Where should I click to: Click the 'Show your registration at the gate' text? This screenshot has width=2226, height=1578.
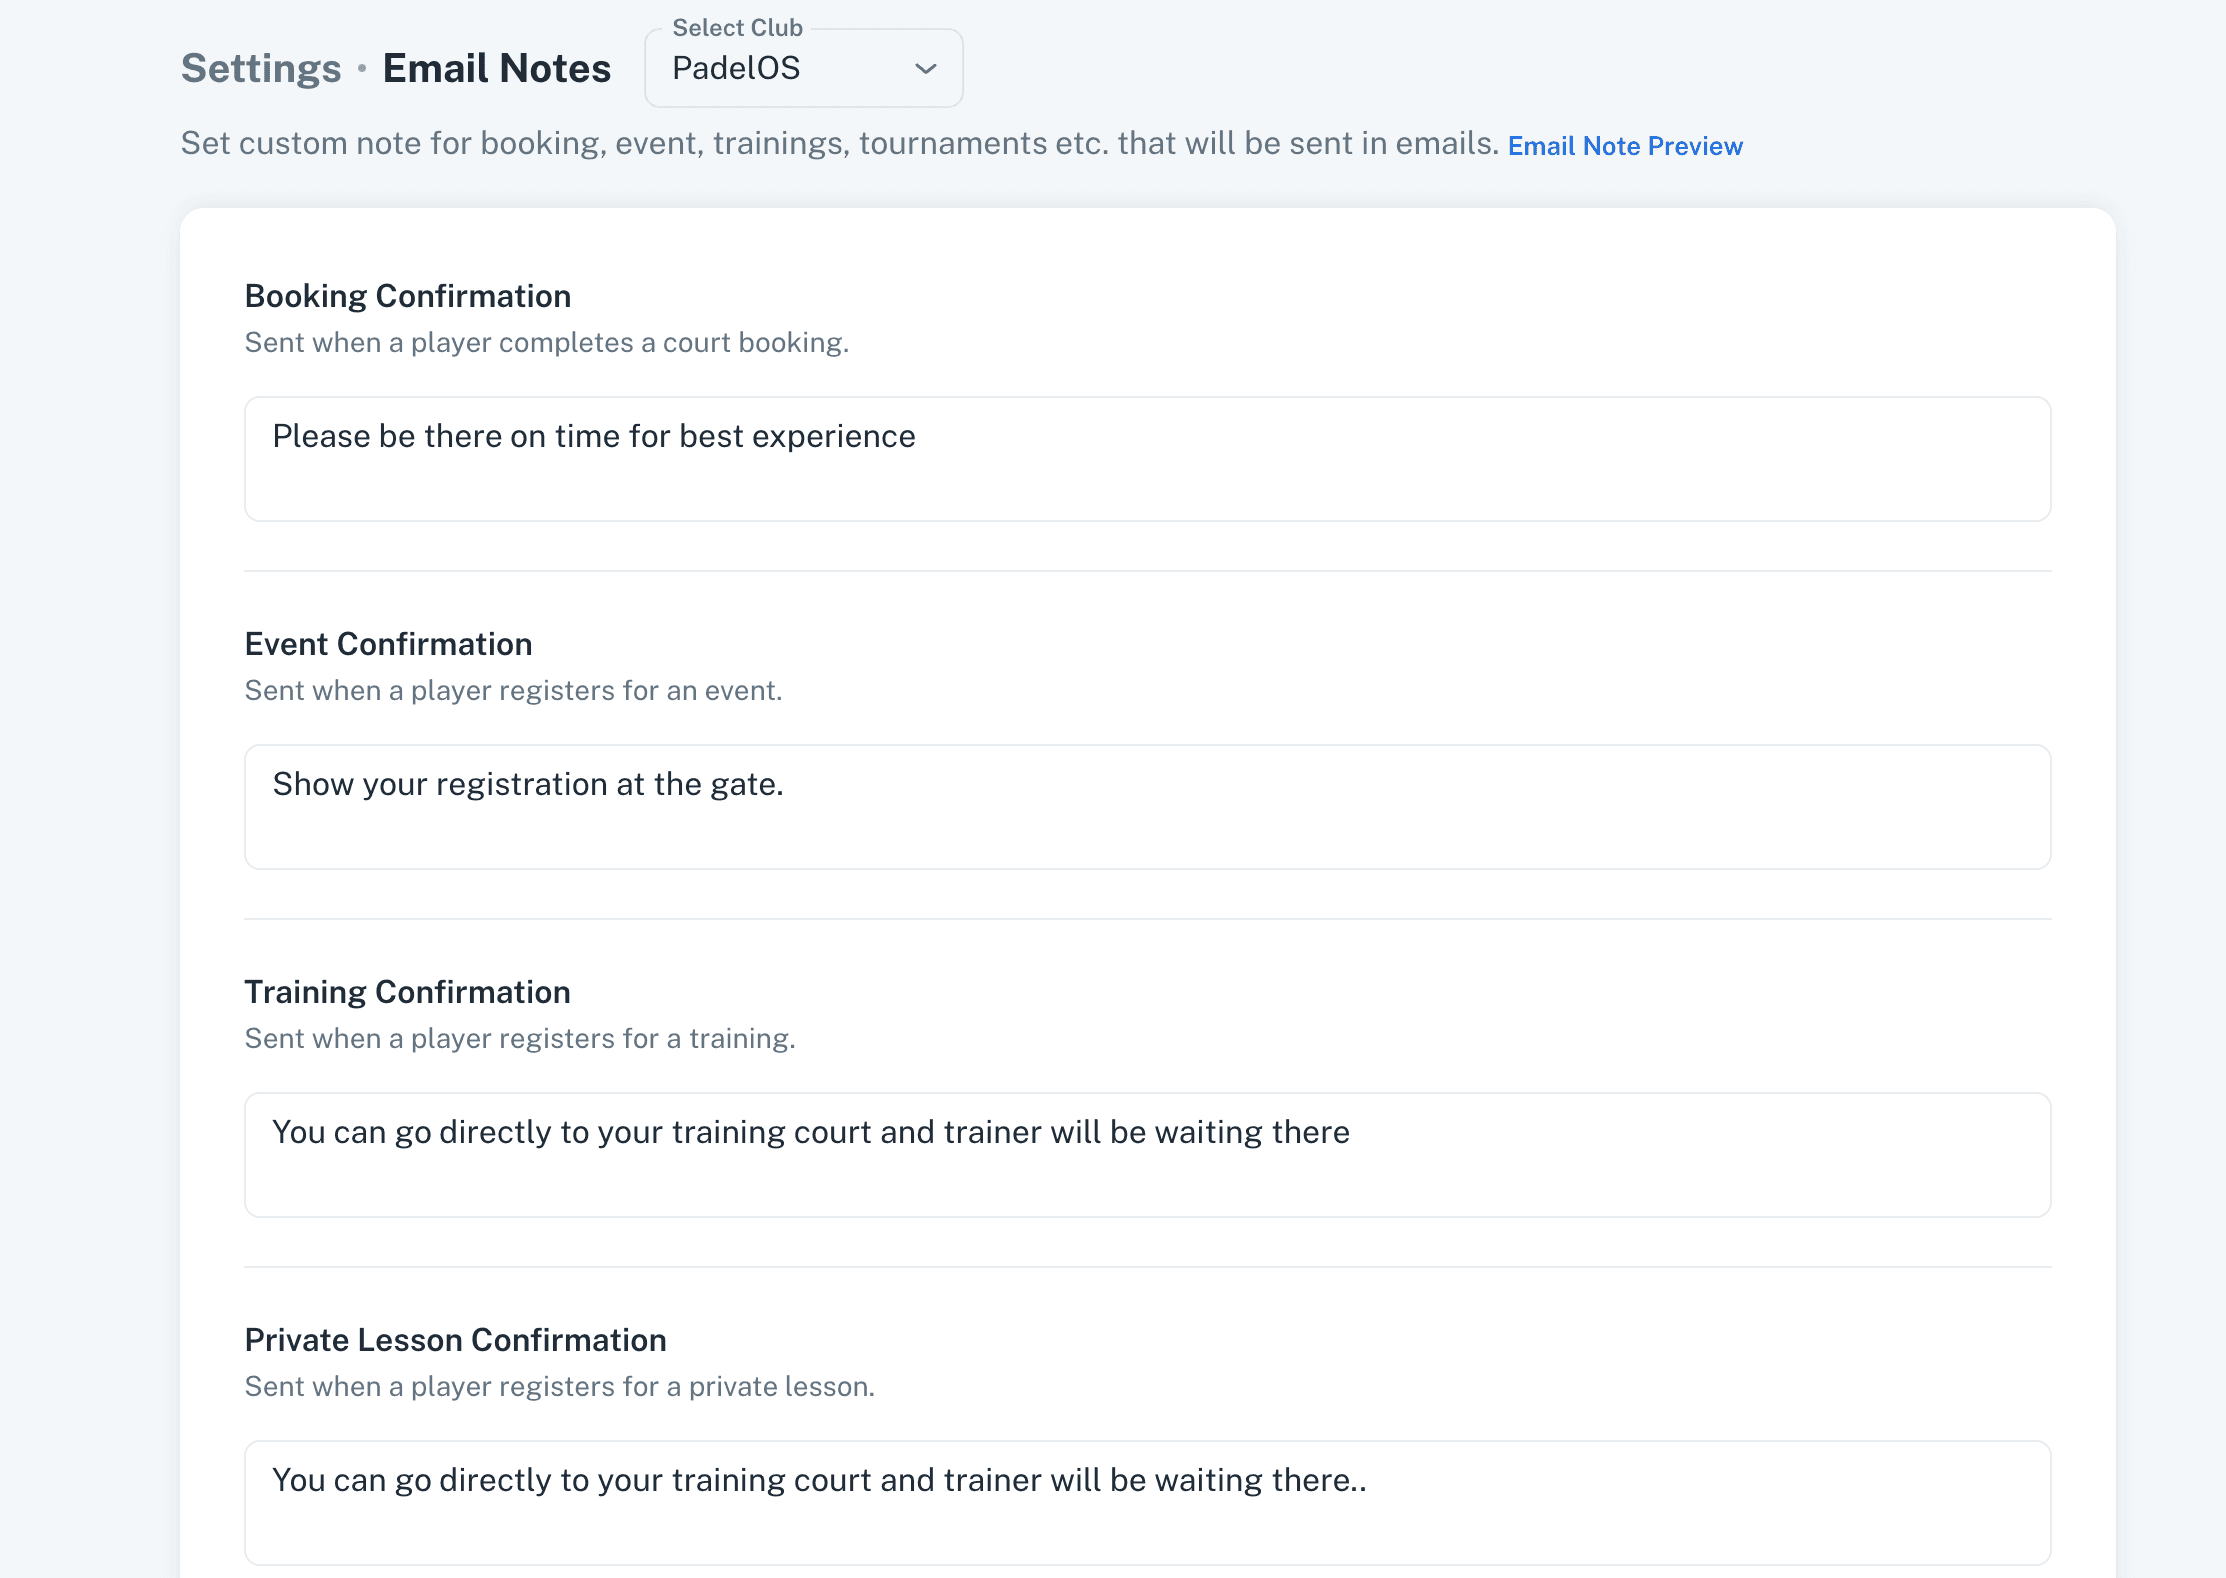click(x=528, y=784)
